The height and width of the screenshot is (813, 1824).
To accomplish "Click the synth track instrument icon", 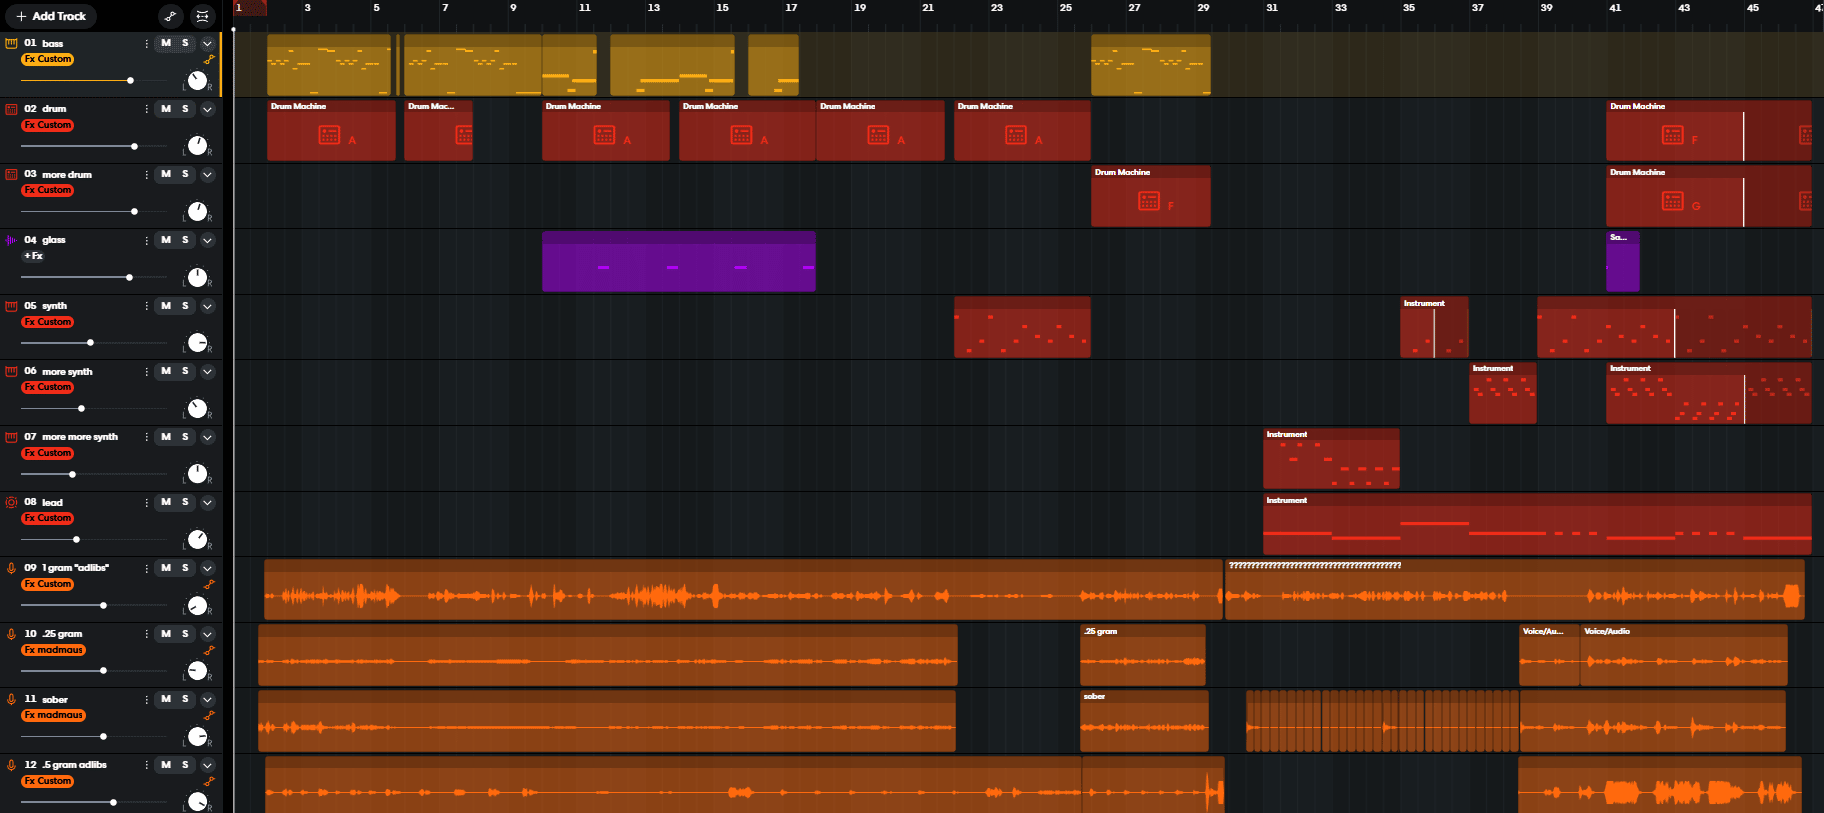I will 11,306.
